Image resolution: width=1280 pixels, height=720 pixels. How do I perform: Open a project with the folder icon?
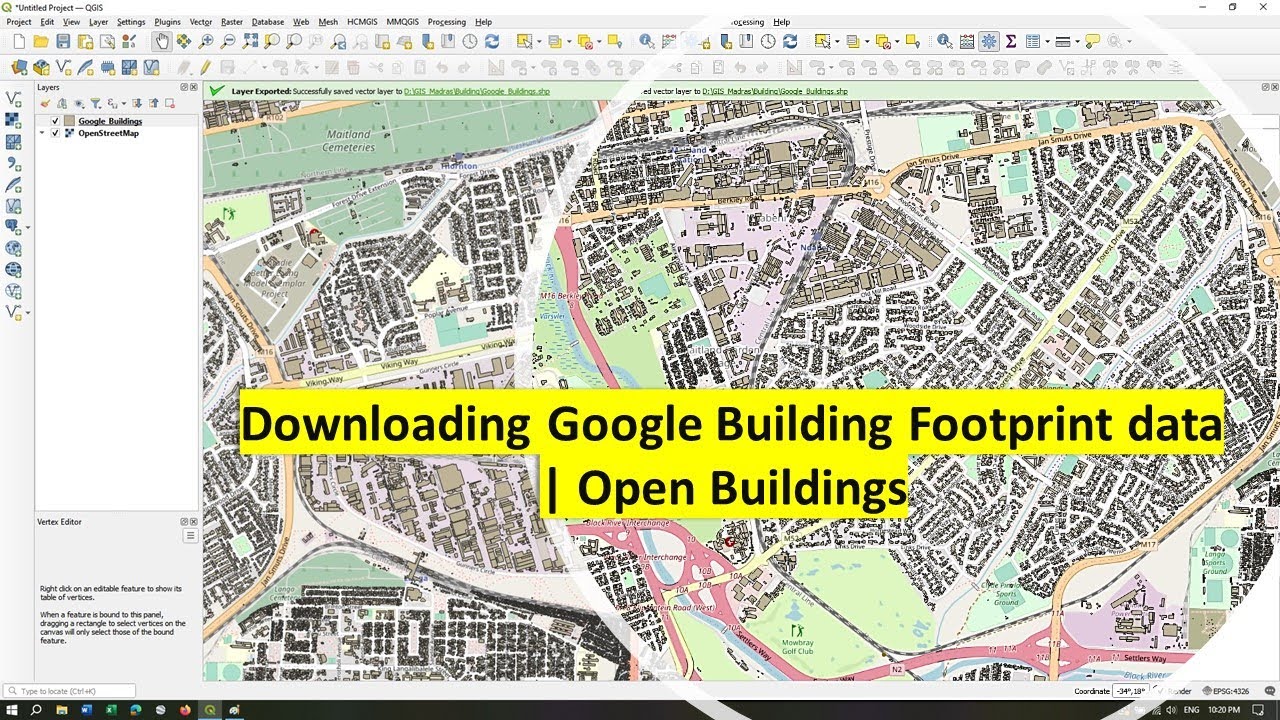click(x=41, y=41)
